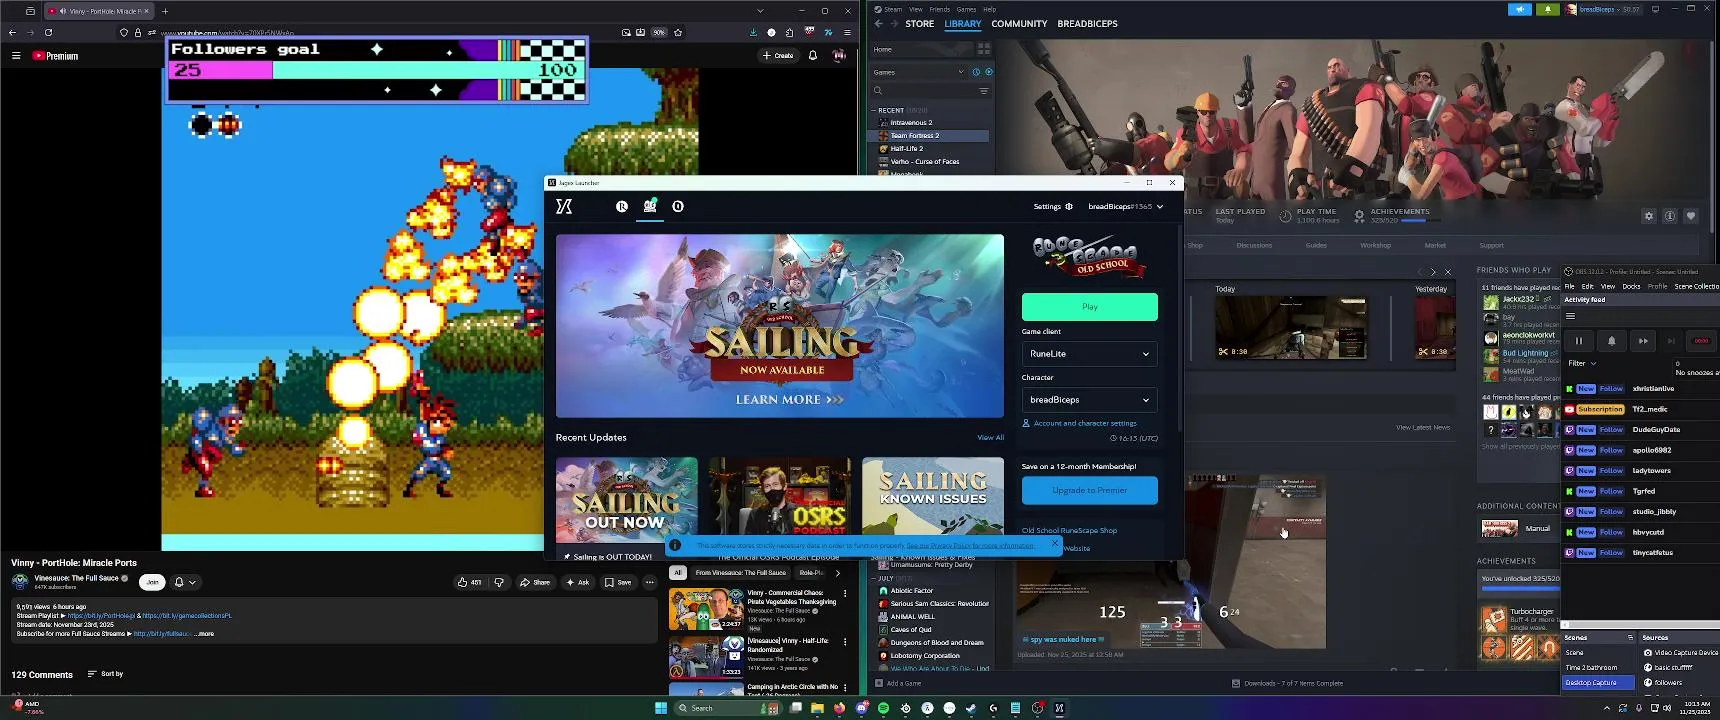
Task: Click Windows taskbar Search box
Action: pyautogui.click(x=727, y=708)
